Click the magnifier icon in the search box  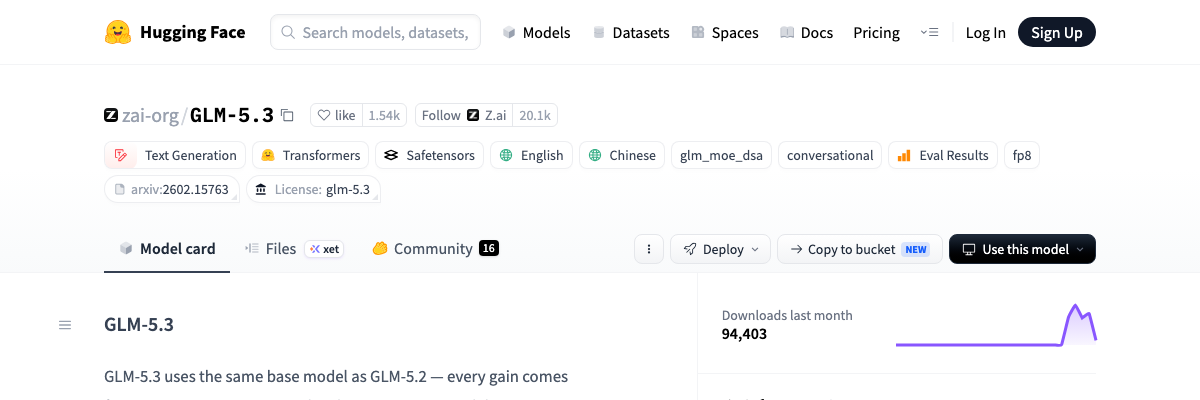click(288, 32)
